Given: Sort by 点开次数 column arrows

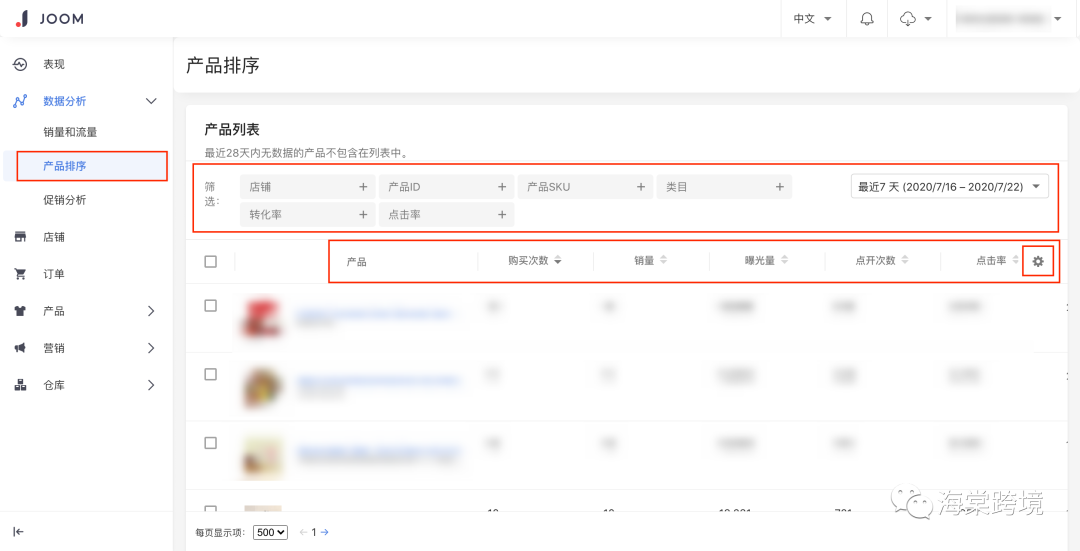Looking at the screenshot, I should point(905,260).
